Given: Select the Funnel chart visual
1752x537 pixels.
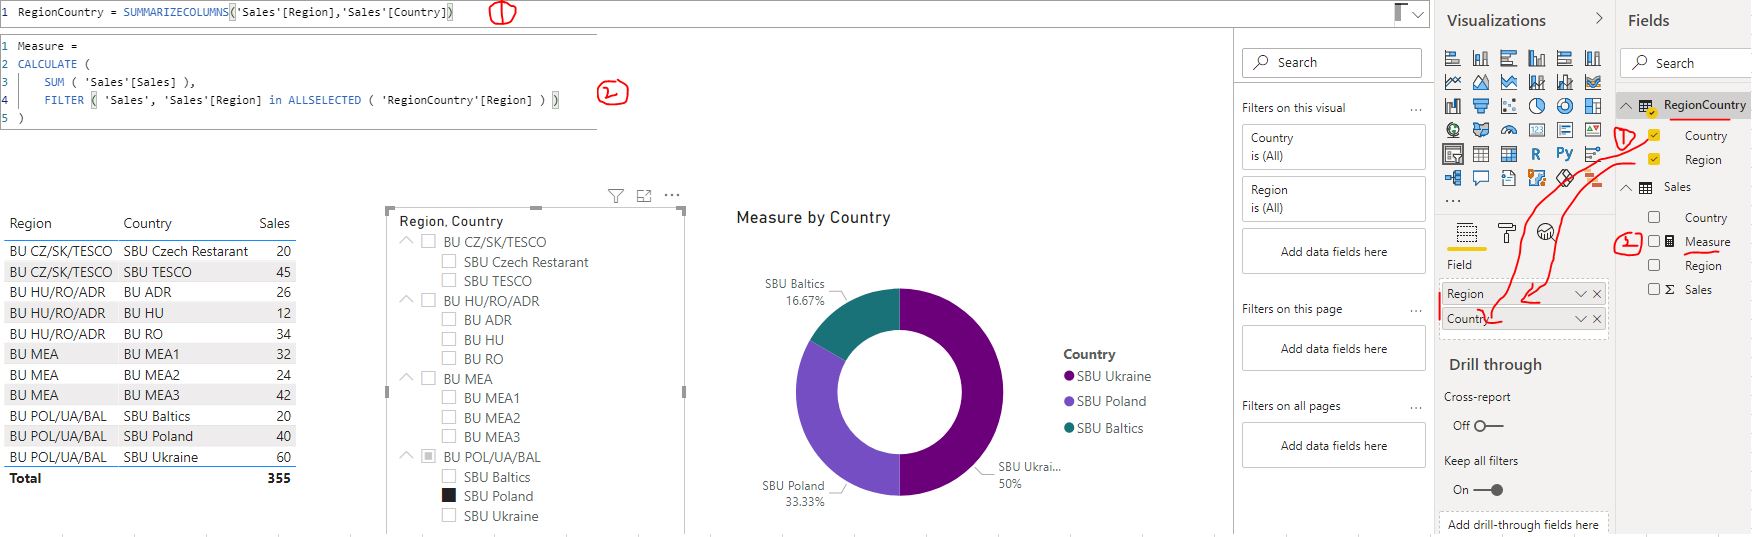Looking at the screenshot, I should coord(1481,106).
